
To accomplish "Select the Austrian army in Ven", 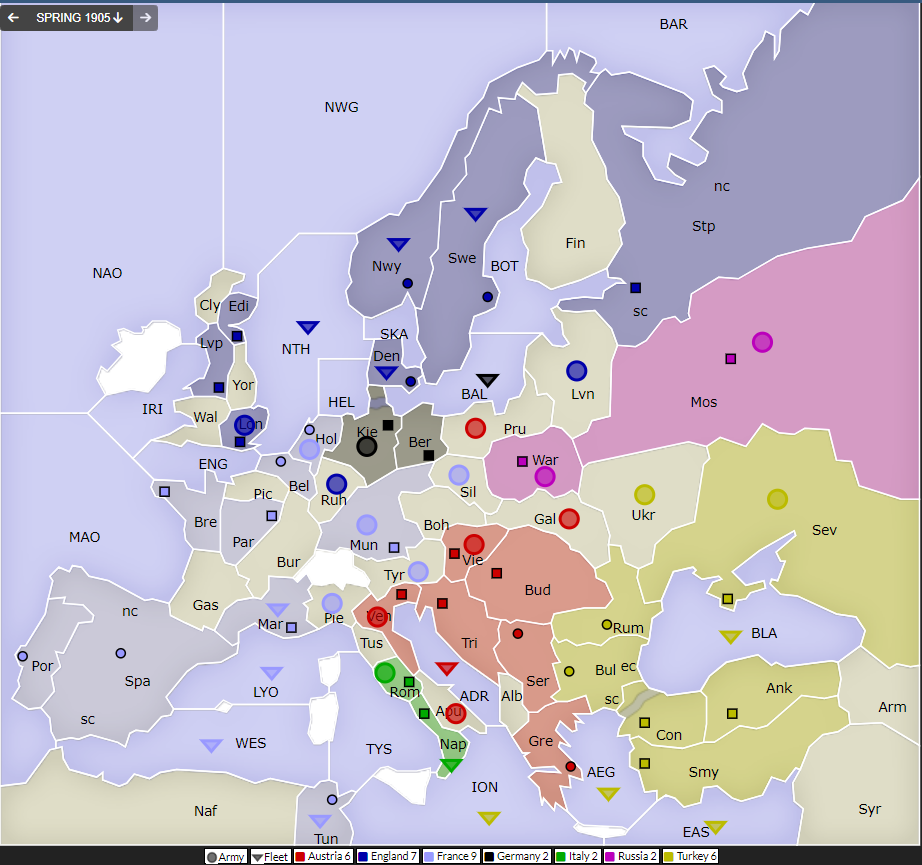I will (377, 617).
